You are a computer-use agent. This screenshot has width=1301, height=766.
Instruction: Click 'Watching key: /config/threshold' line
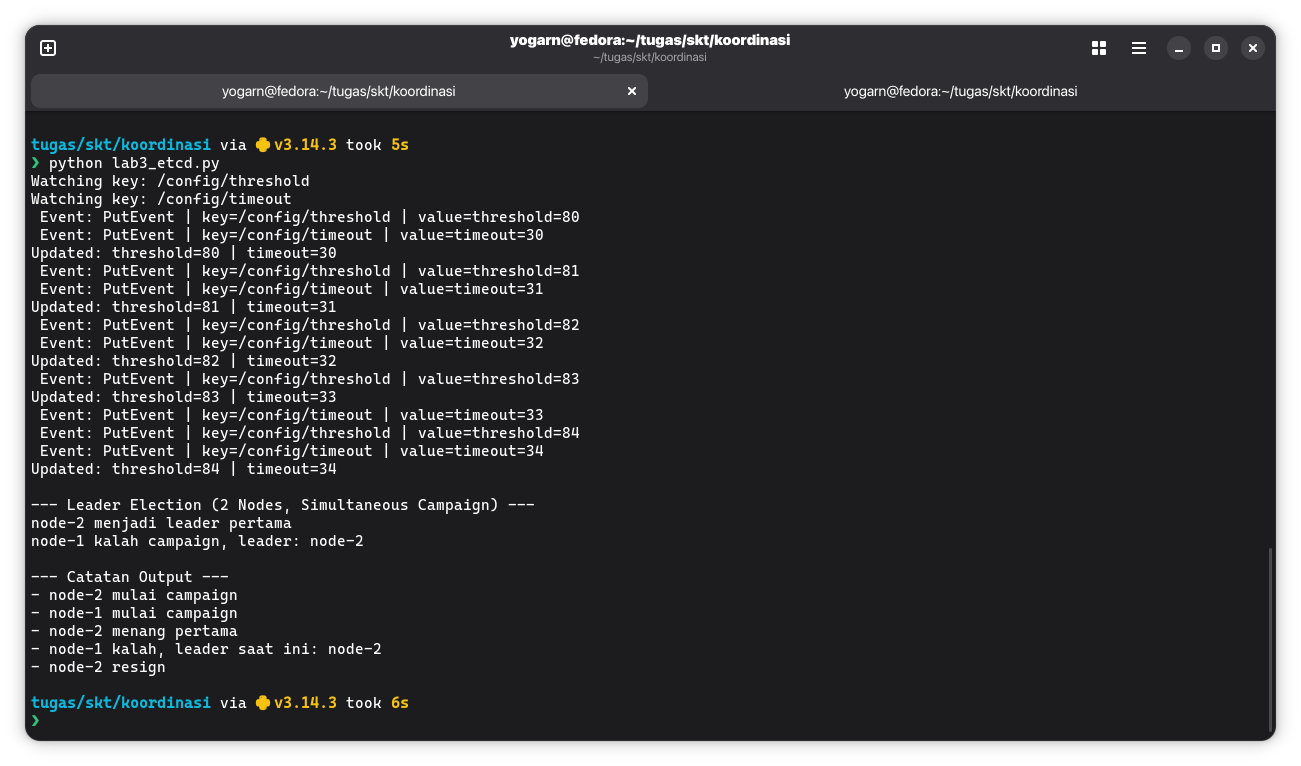170,181
